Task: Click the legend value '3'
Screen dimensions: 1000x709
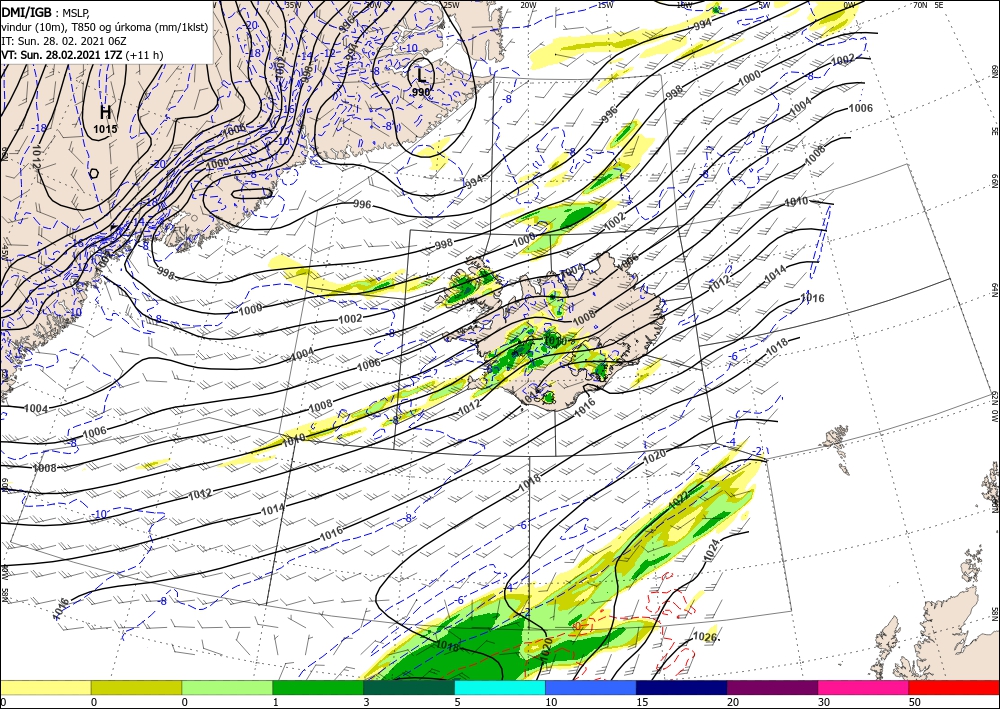Action: 366,702
